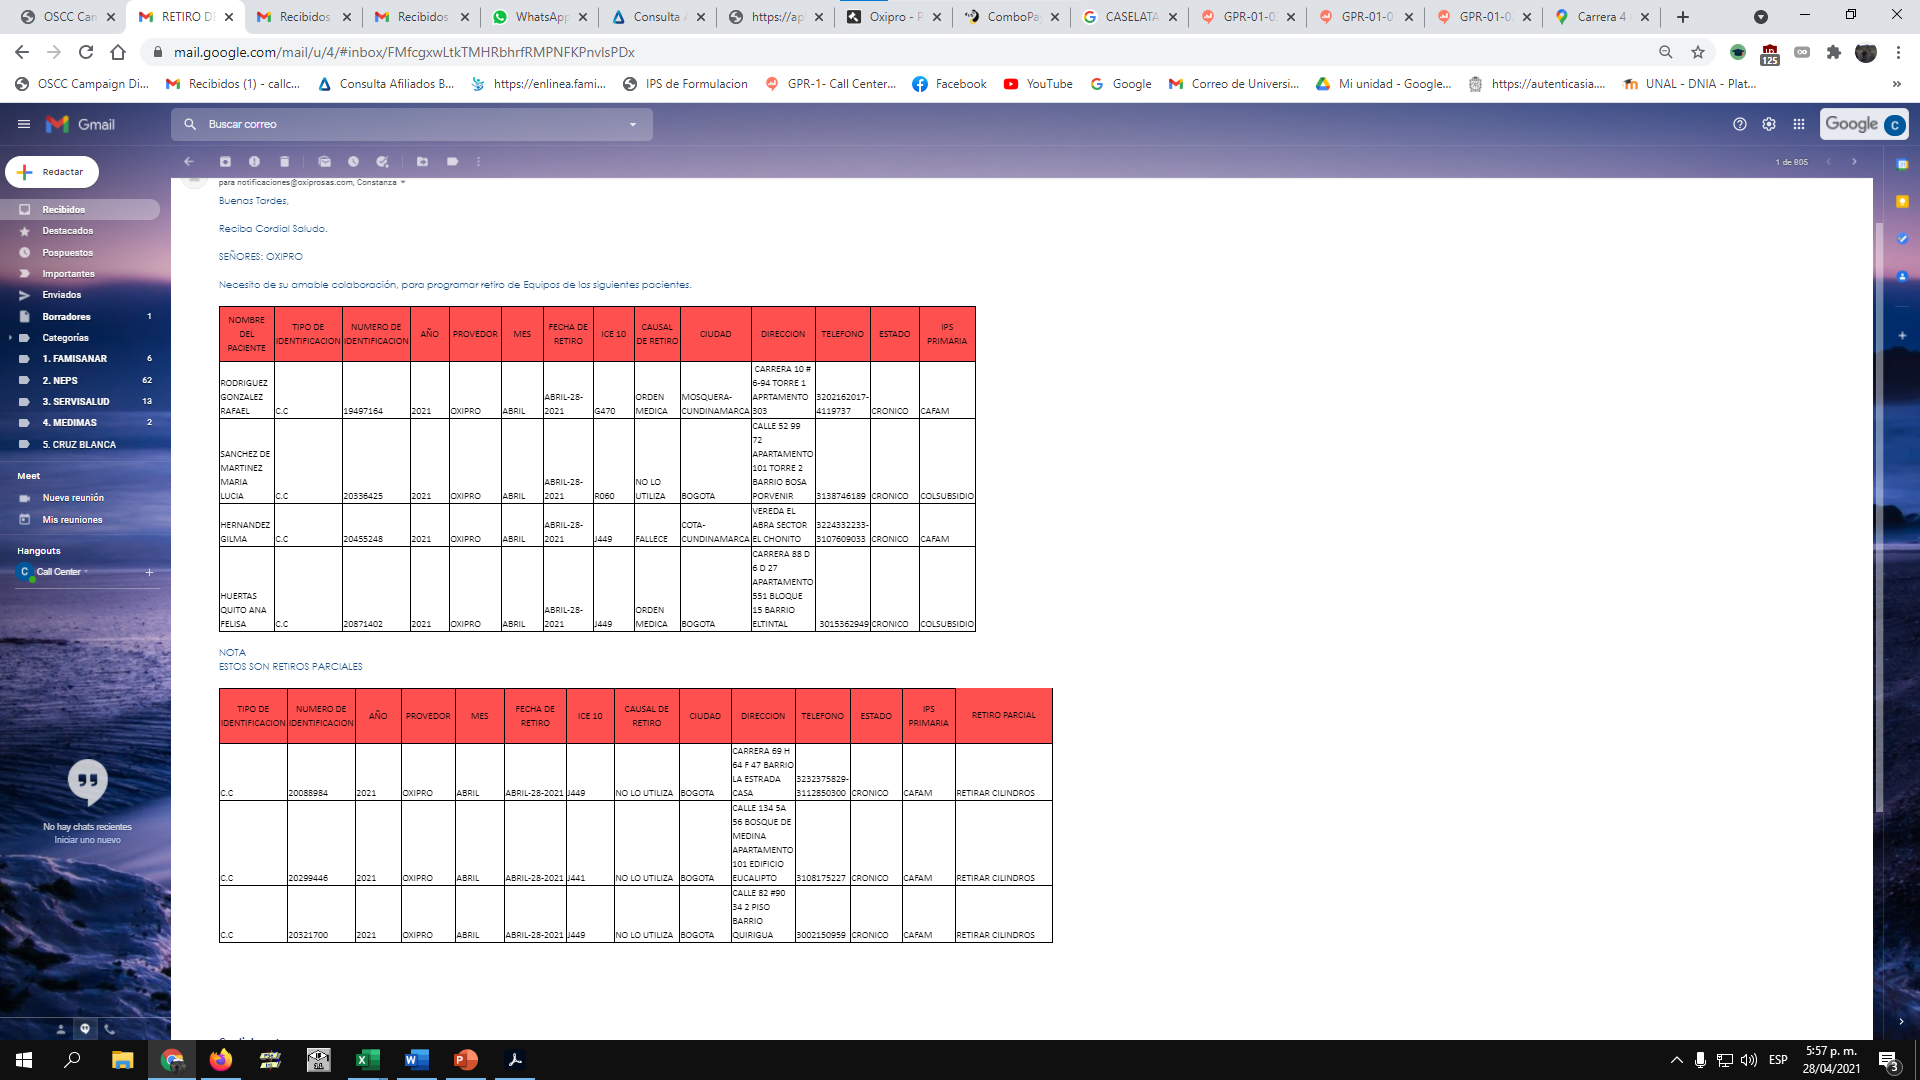Open Google Contacts side panel

tap(1902, 276)
